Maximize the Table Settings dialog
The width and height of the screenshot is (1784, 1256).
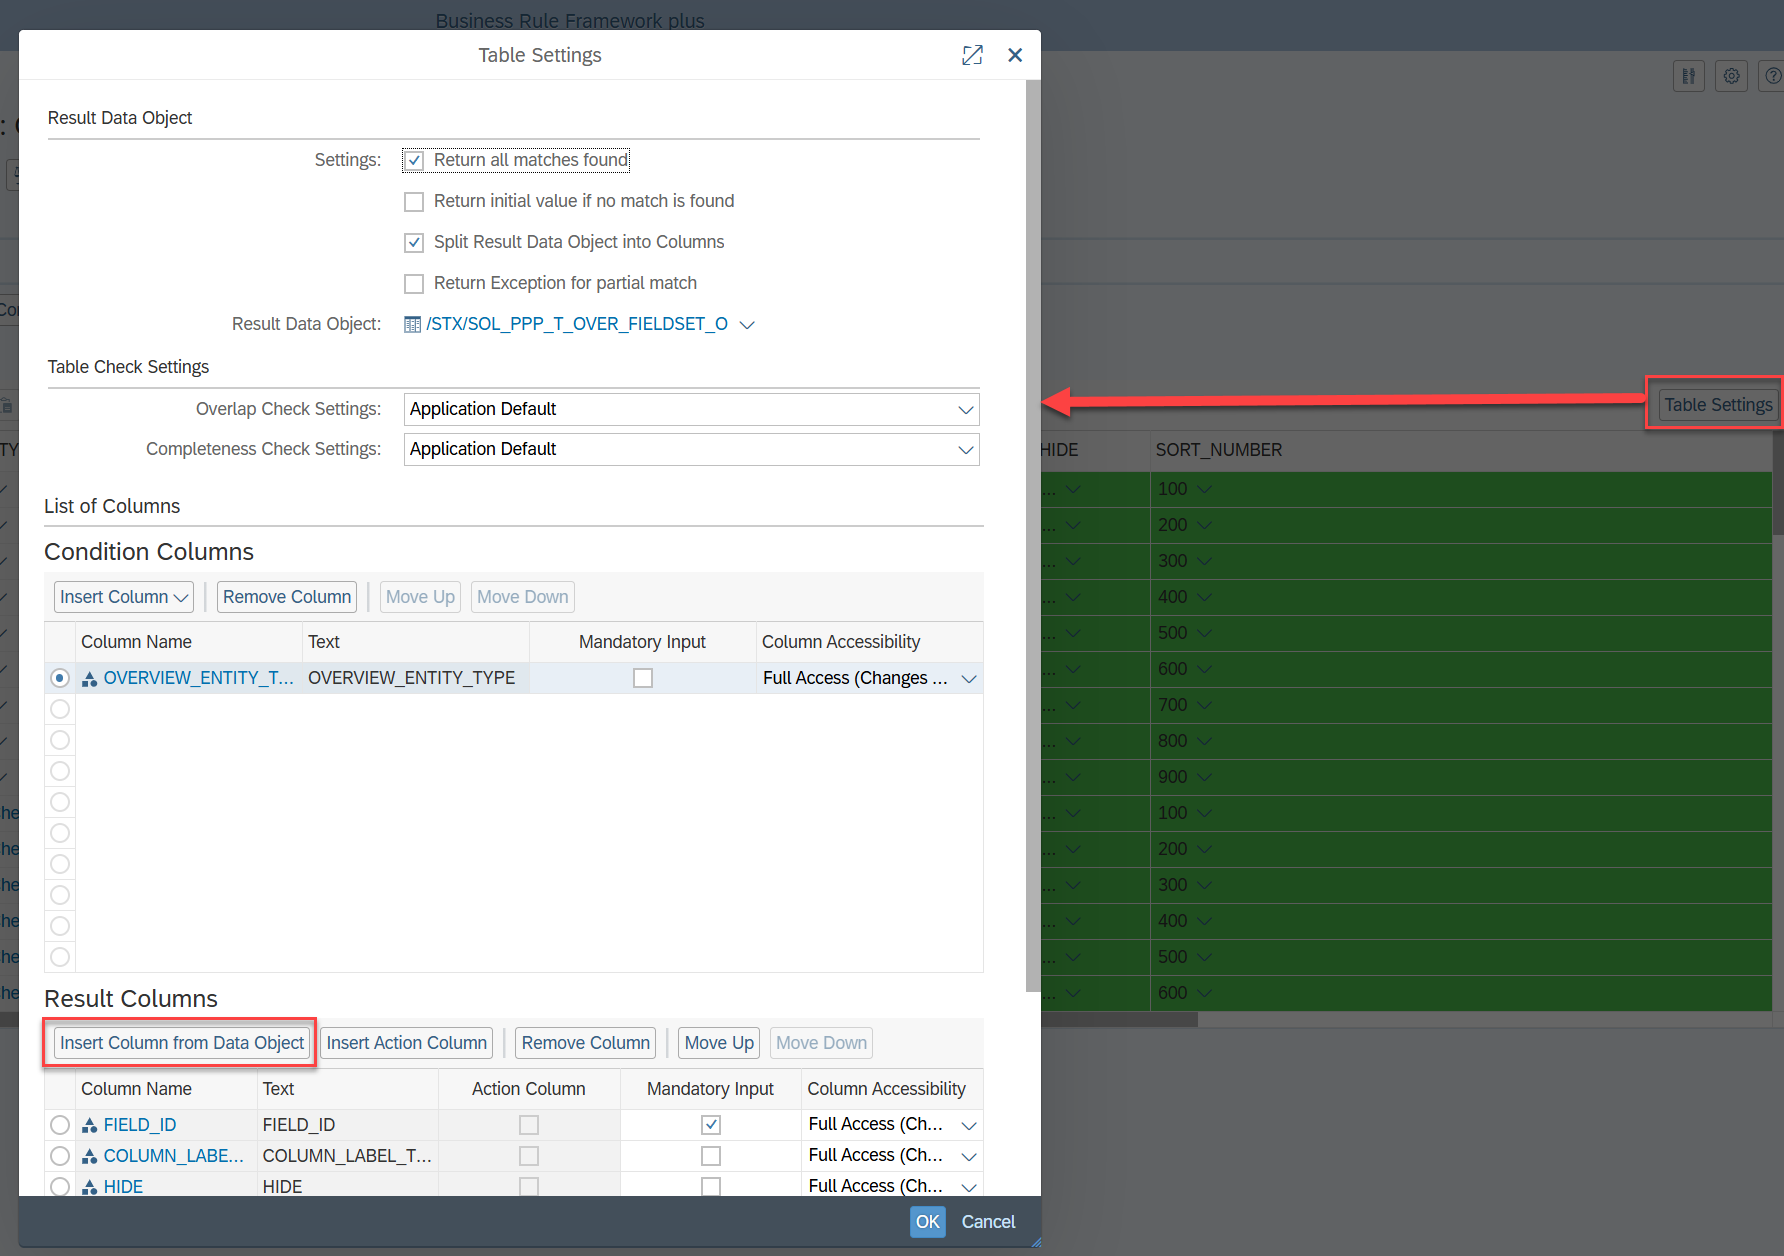pyautogui.click(x=972, y=55)
